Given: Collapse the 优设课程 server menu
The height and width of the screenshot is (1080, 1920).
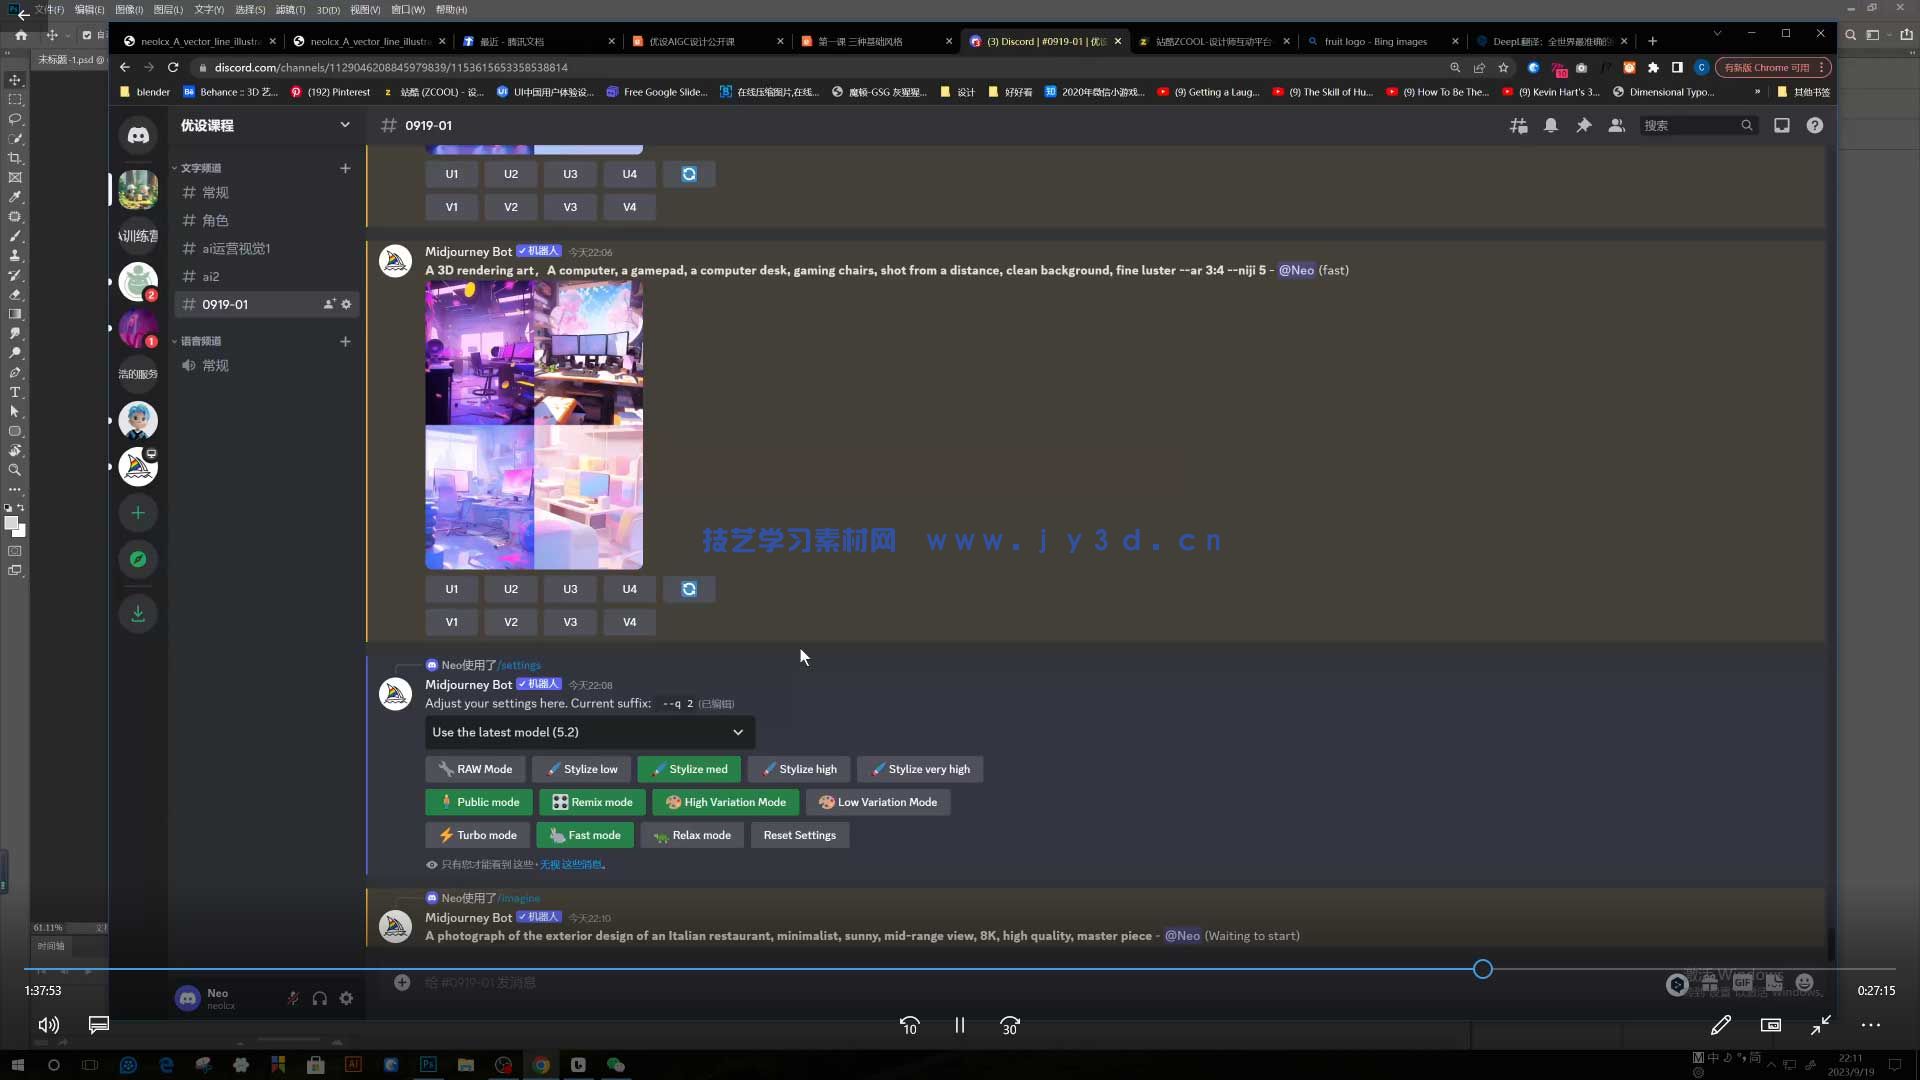Looking at the screenshot, I should pyautogui.click(x=345, y=125).
